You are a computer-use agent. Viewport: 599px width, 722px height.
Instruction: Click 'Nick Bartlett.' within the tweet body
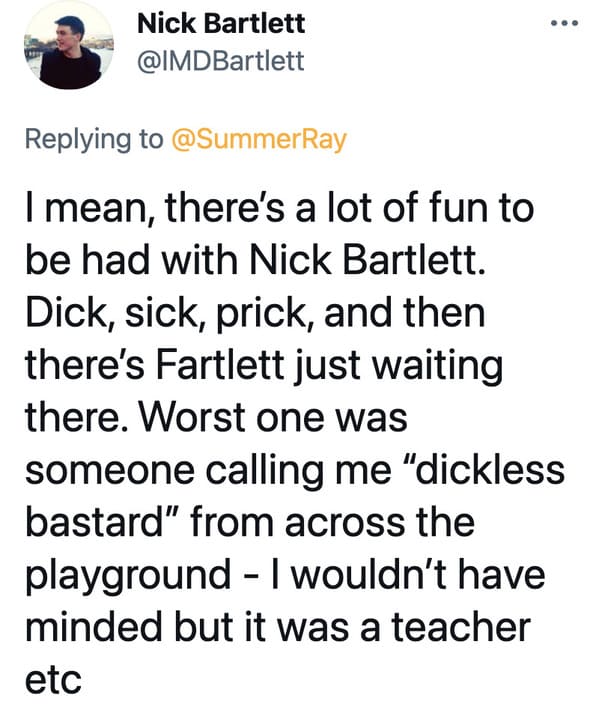tap(367, 261)
